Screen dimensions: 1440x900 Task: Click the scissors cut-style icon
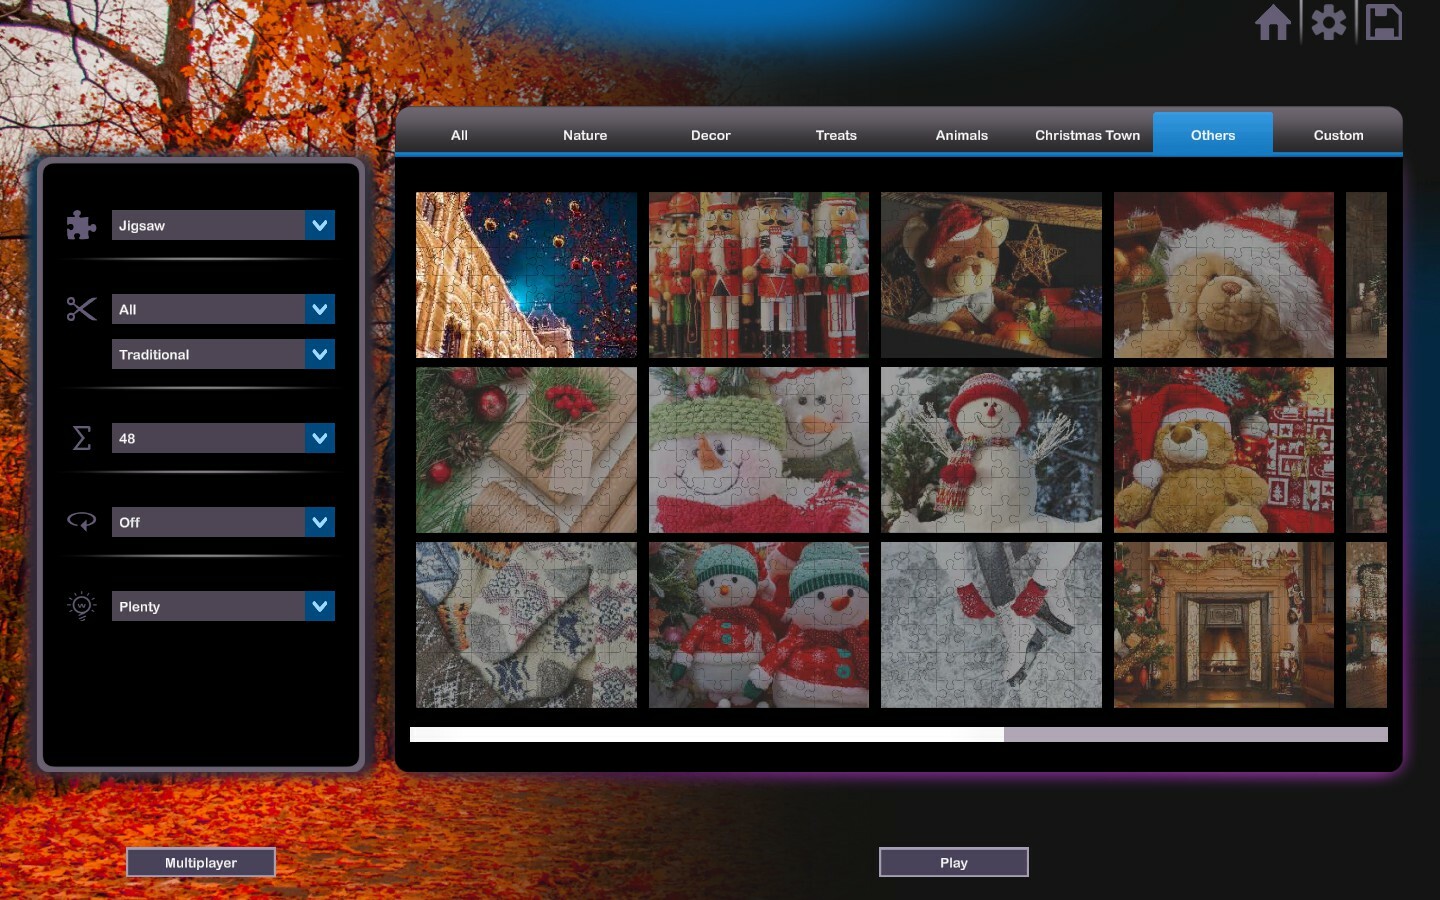[80, 309]
